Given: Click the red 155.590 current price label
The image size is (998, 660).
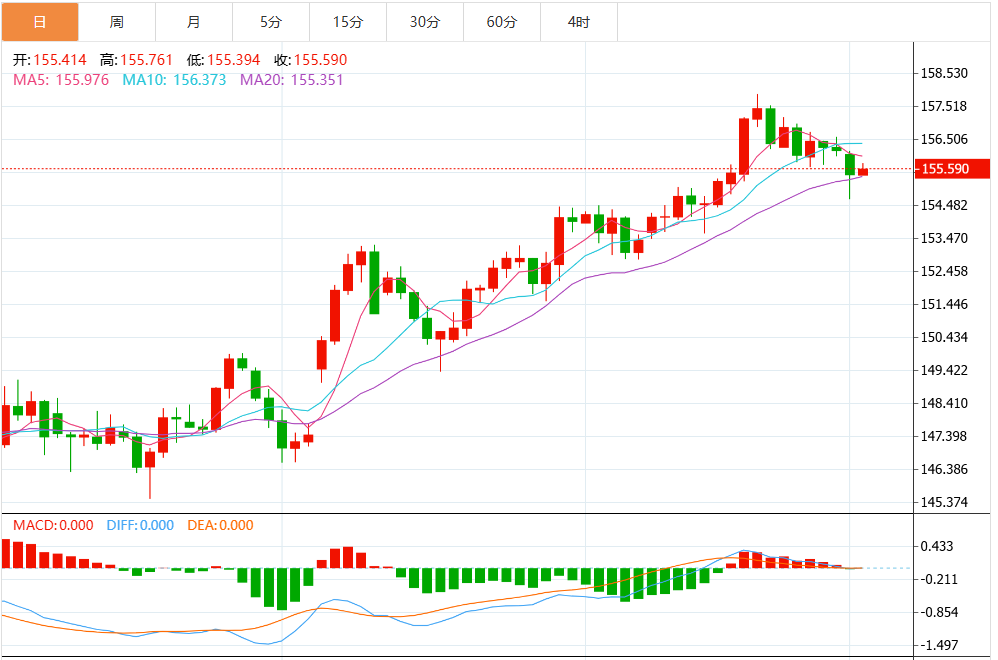Looking at the screenshot, I should click(952, 169).
